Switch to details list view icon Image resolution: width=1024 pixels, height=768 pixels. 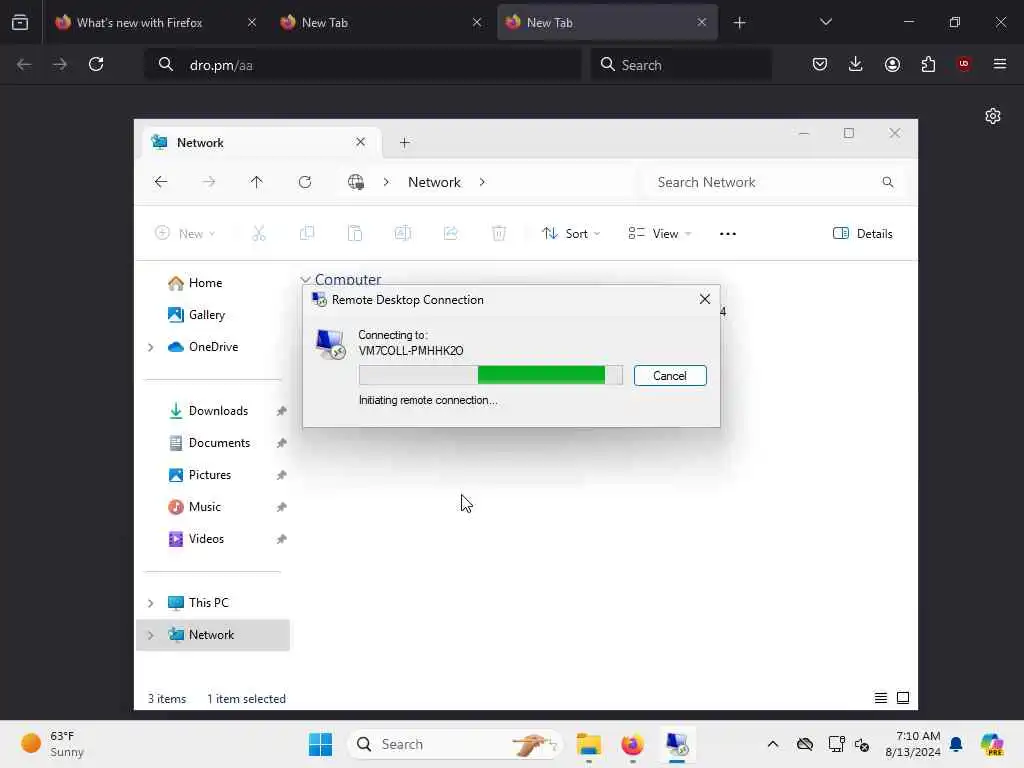click(881, 698)
